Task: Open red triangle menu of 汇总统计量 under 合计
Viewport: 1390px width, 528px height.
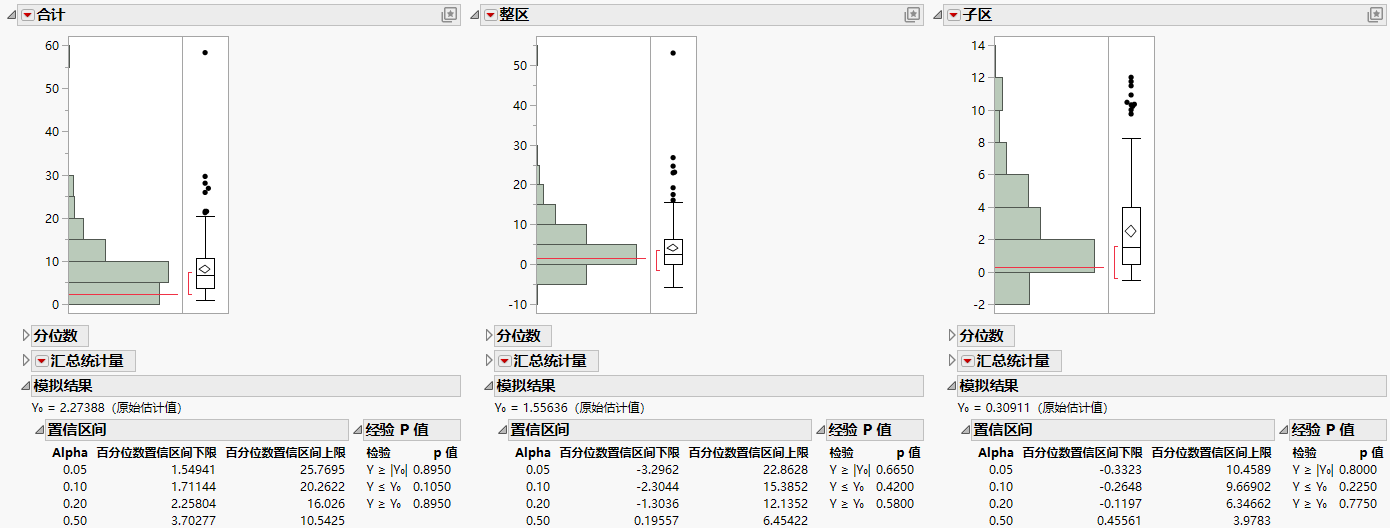Action: point(41,361)
